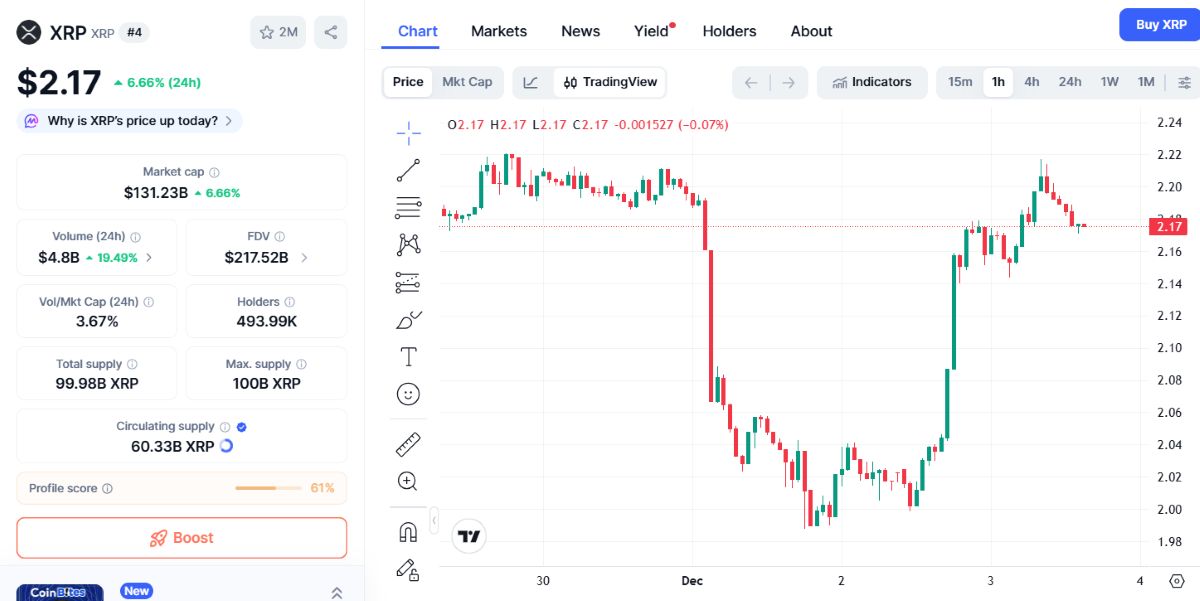Open the Holders tab
Viewport: 1200px width, 601px height.
[730, 31]
